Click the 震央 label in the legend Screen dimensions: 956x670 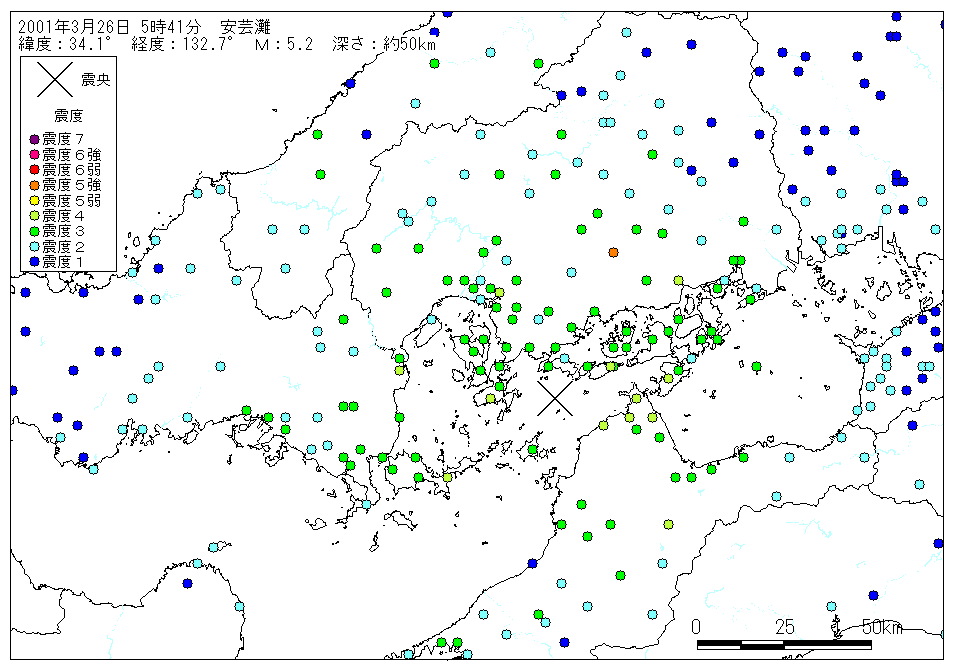click(x=96, y=80)
